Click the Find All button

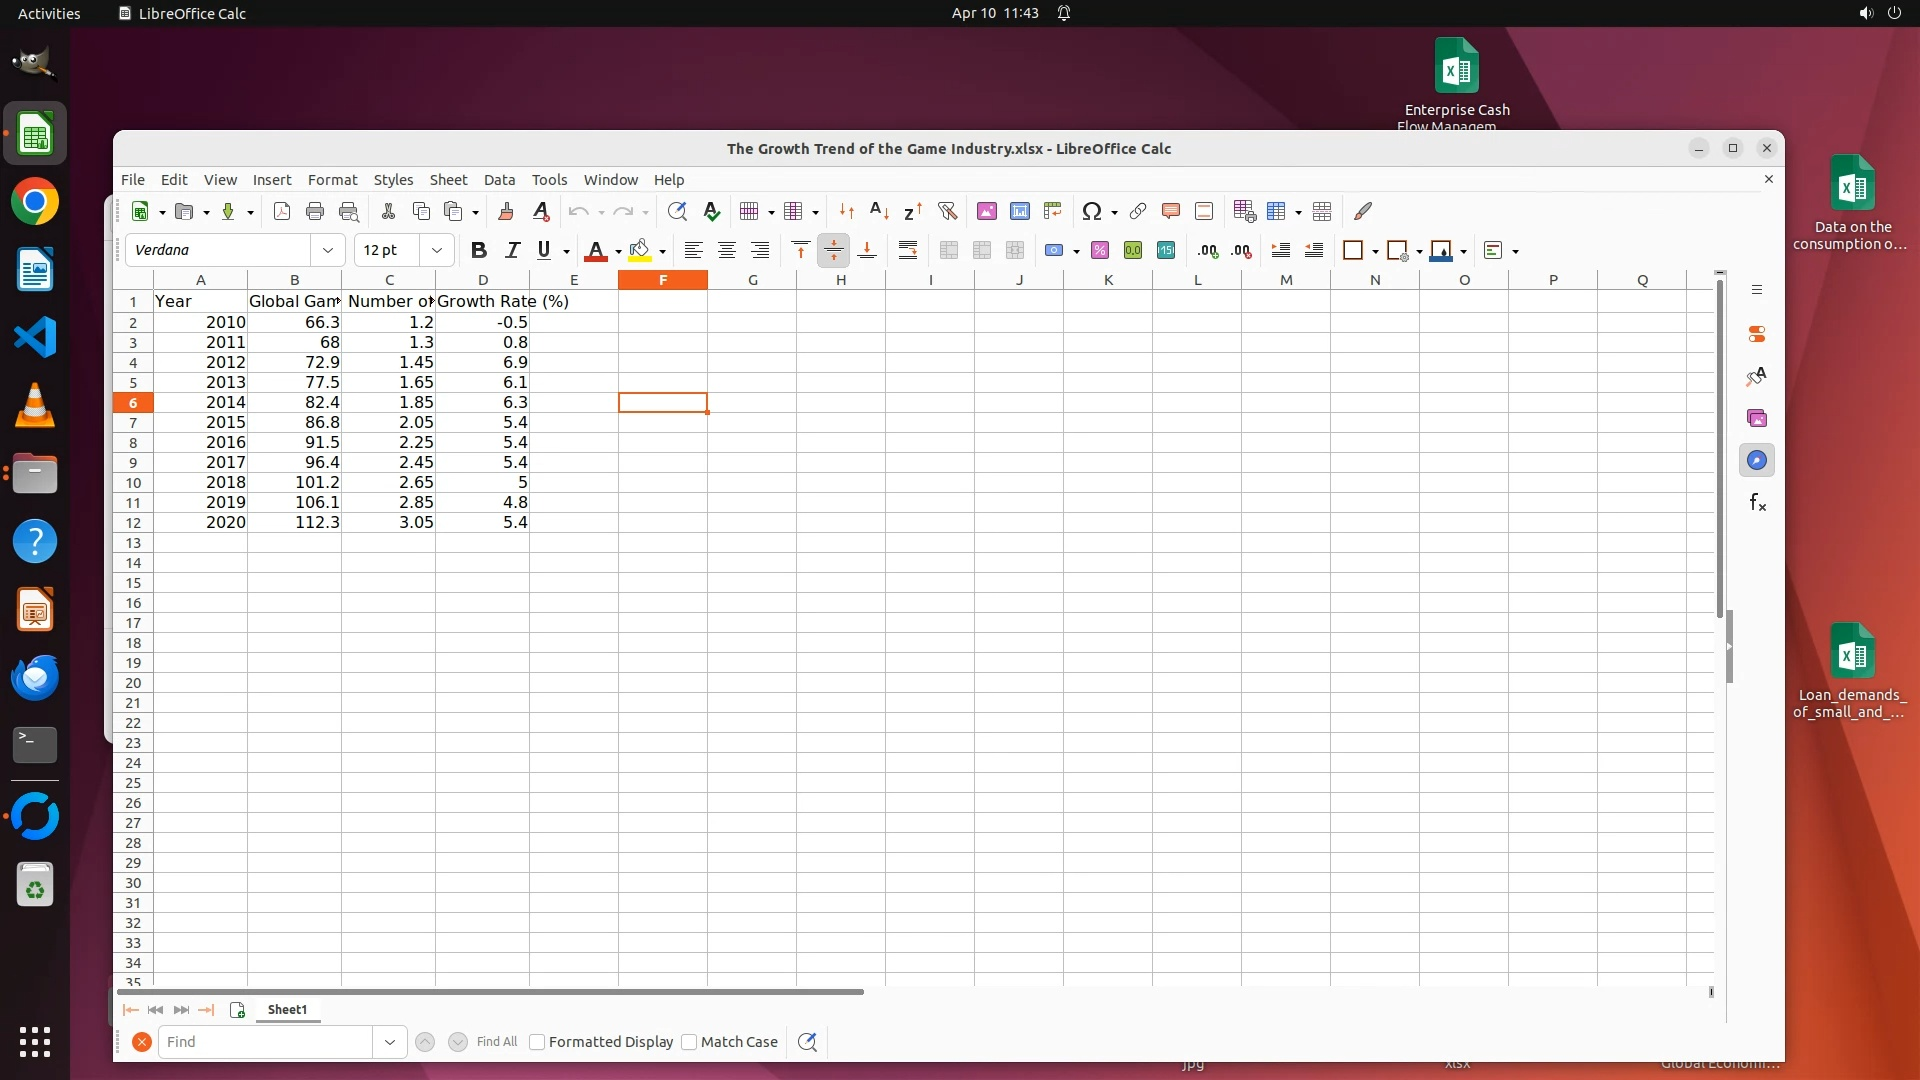coord(496,1042)
